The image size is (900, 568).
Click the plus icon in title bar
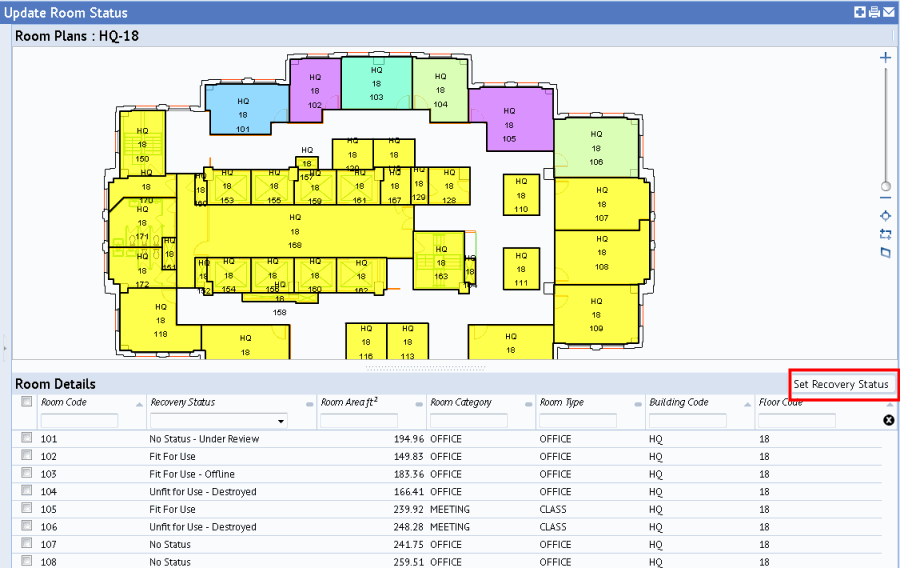859,12
